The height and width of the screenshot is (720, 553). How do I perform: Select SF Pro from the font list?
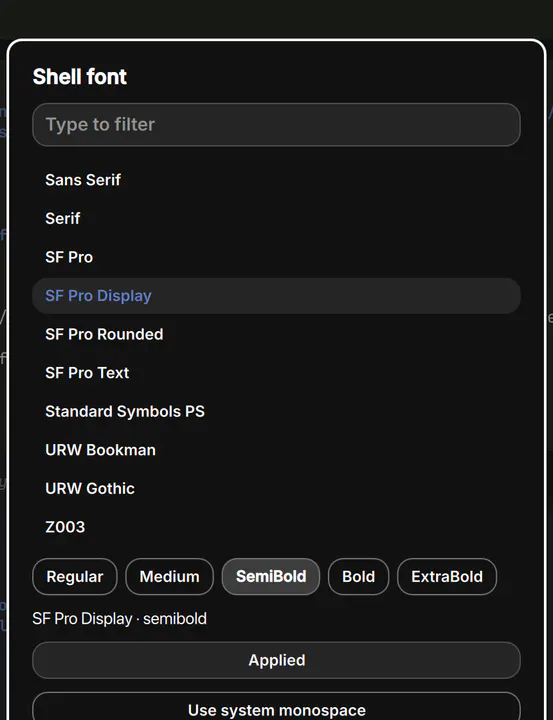(276, 257)
